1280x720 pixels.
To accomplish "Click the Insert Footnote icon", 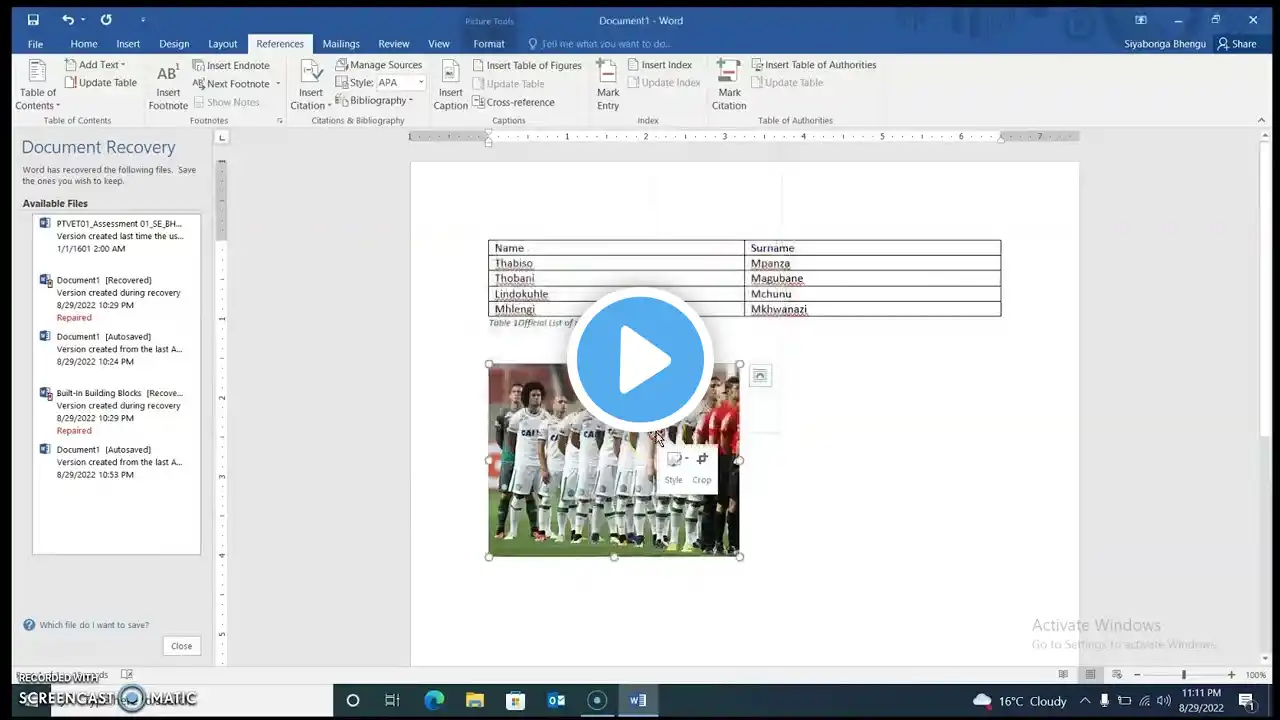I will tap(168, 74).
